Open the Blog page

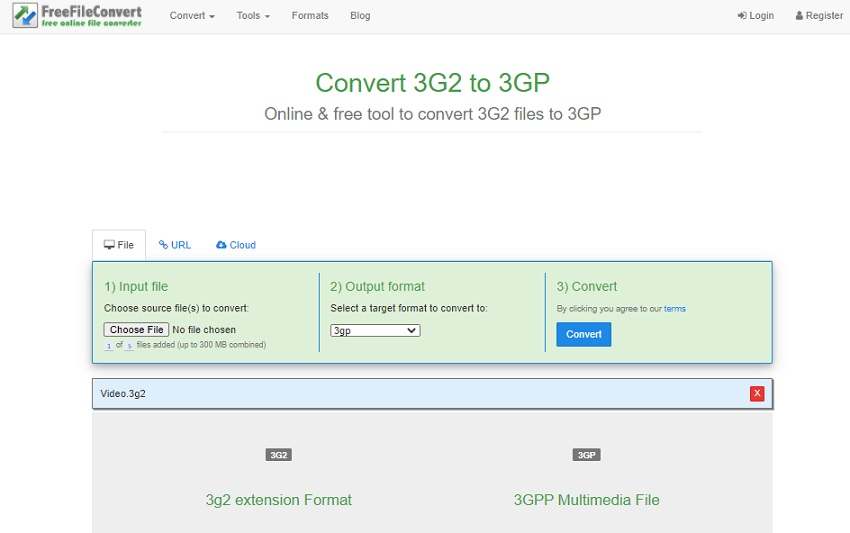pyautogui.click(x=360, y=16)
